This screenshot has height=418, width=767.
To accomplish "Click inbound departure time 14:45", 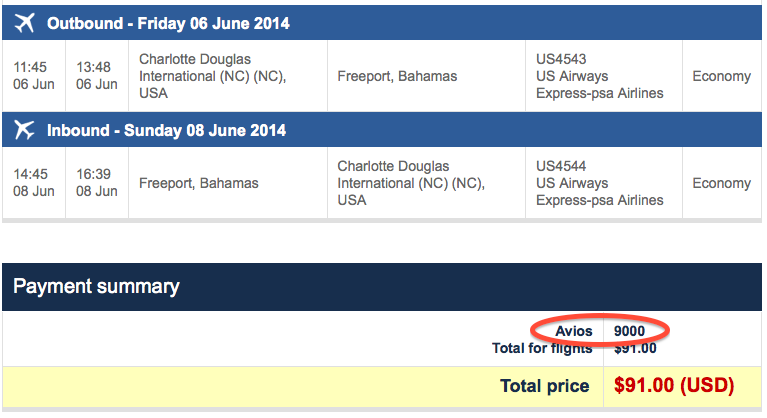I will (30, 174).
